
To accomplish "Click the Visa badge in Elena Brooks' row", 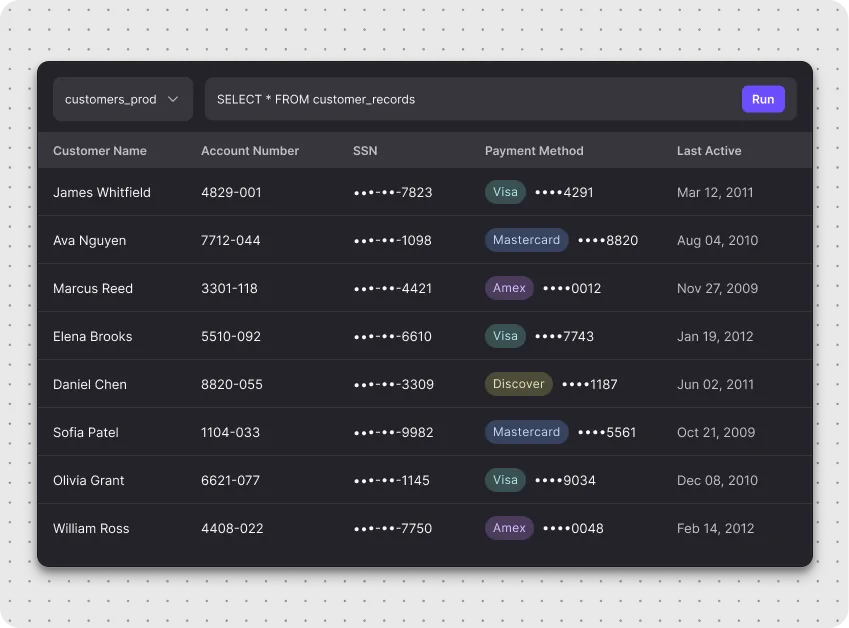I will point(505,336).
